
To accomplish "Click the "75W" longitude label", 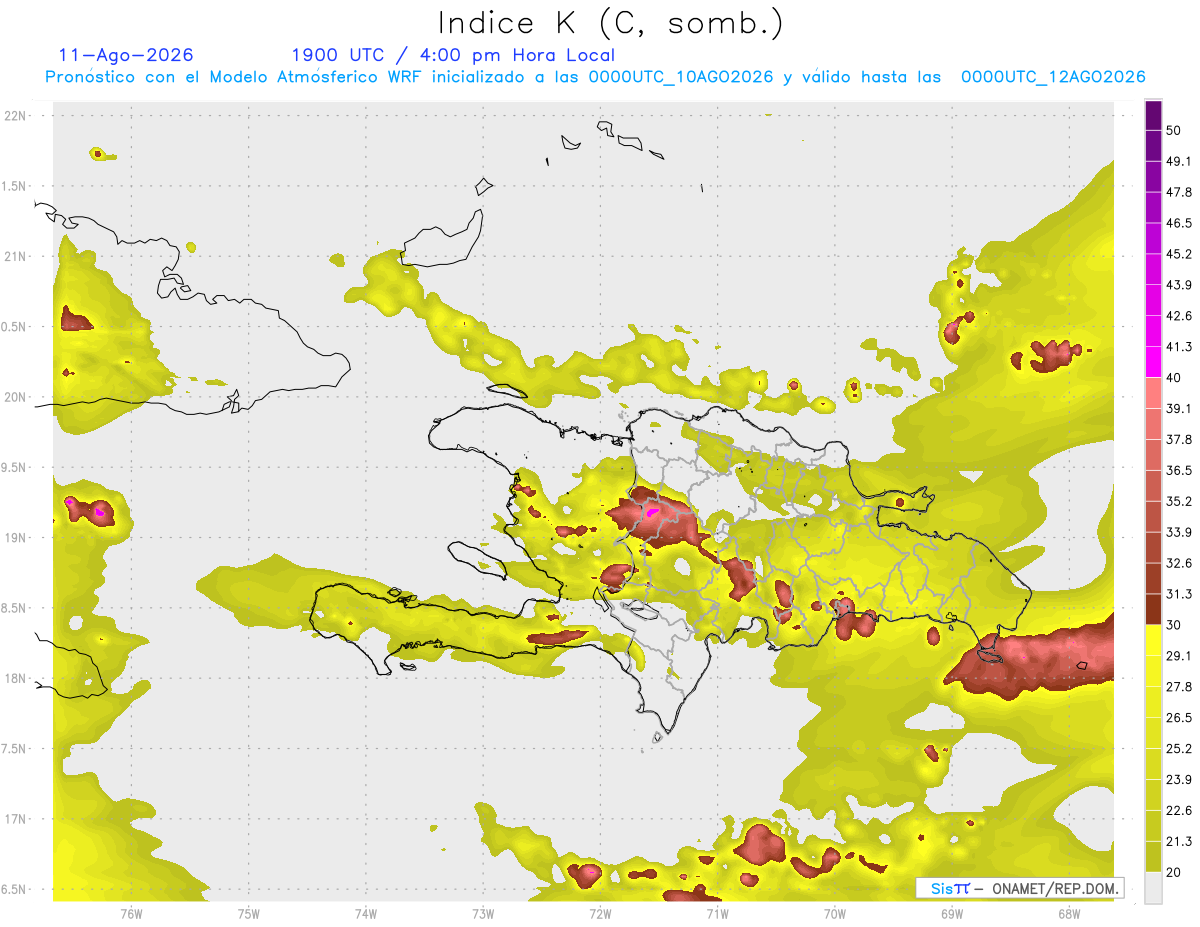I will 249,913.
